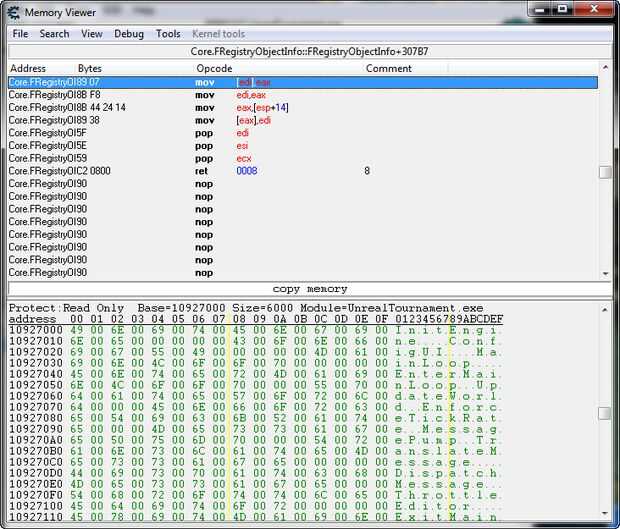
Task: Click hex view scrollbar down arrow
Action: tap(605, 513)
